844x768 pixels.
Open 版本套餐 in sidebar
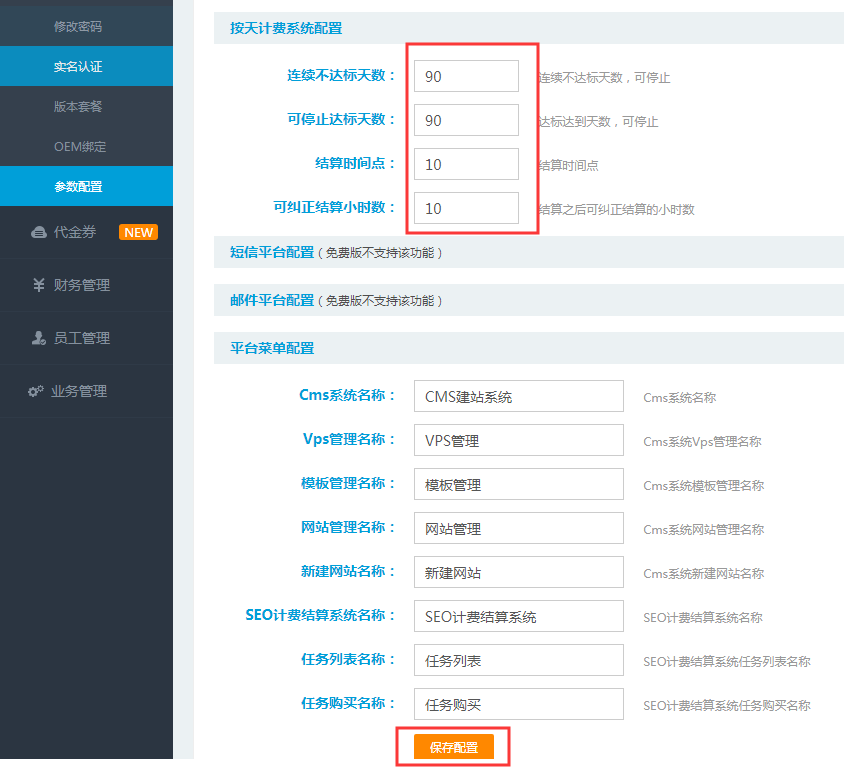[x=78, y=106]
